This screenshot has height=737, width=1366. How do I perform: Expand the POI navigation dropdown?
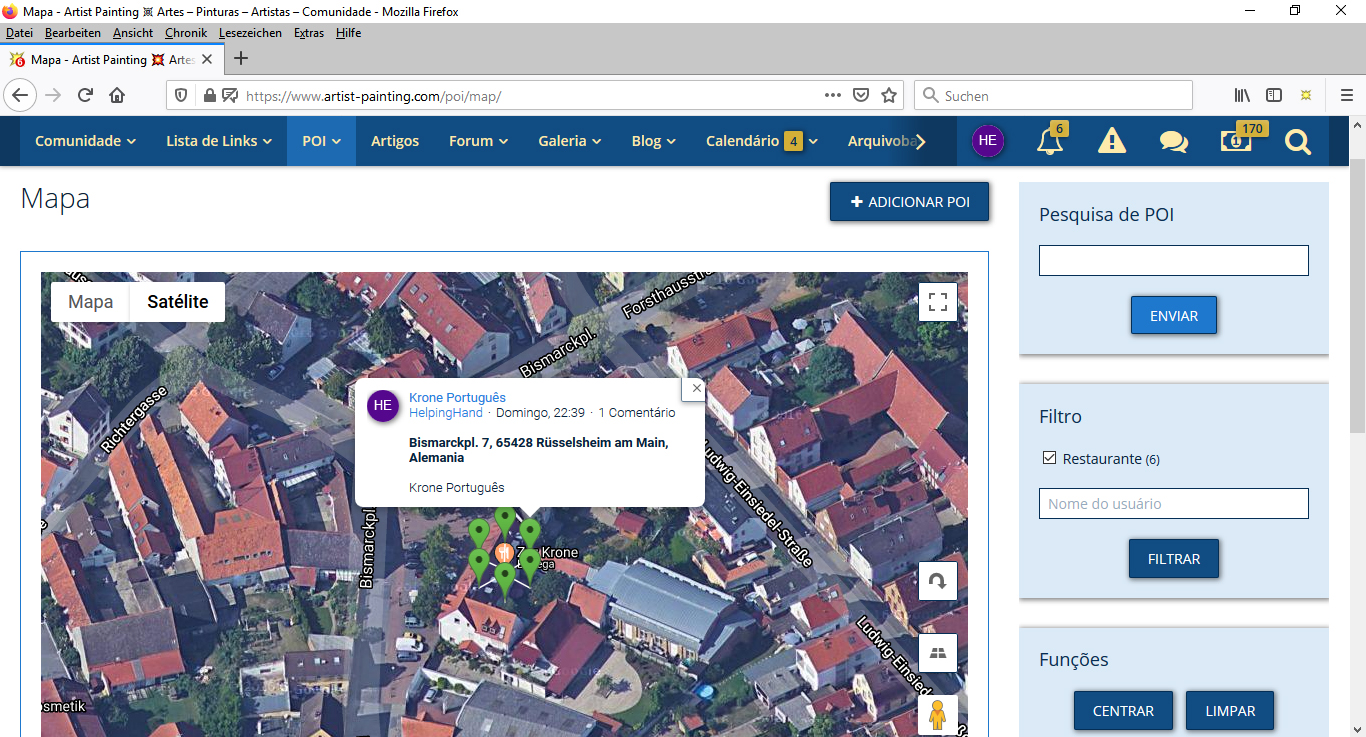pos(322,141)
